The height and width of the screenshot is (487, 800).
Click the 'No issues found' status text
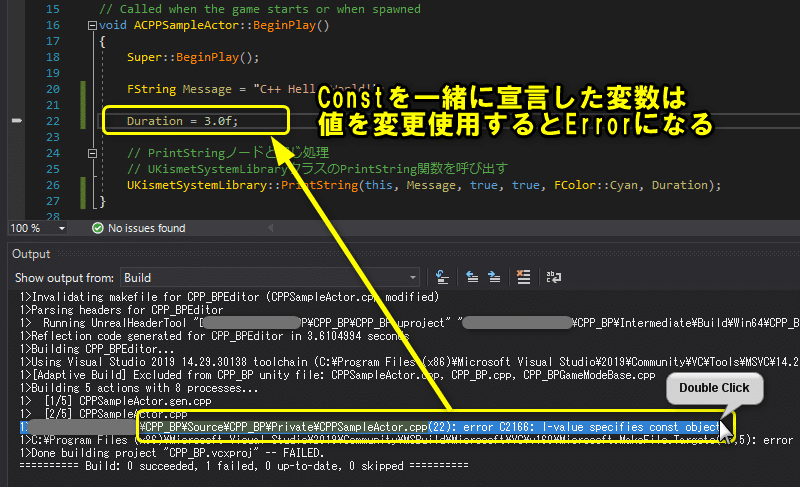coord(146,228)
